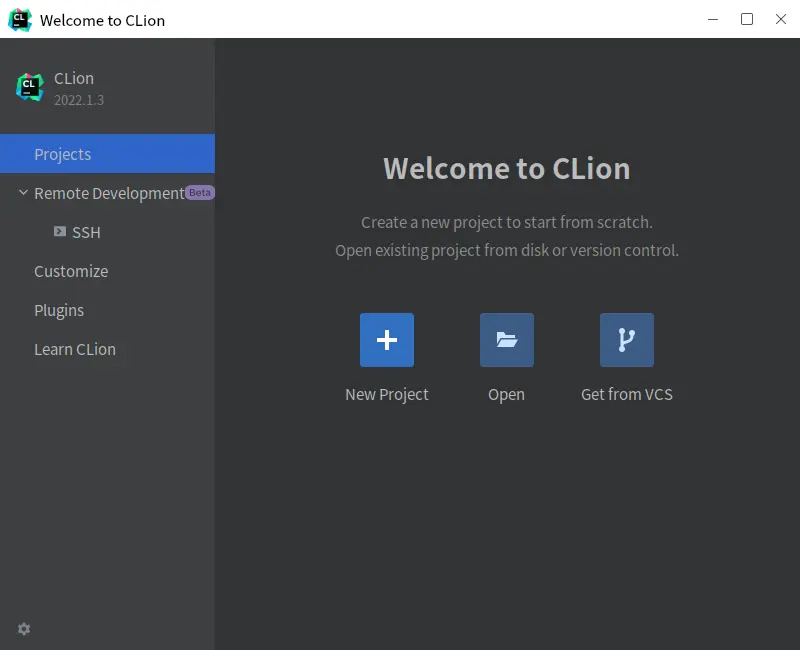This screenshot has height=650, width=800.
Task: Select SSH under Remote Development
Action: click(x=86, y=233)
